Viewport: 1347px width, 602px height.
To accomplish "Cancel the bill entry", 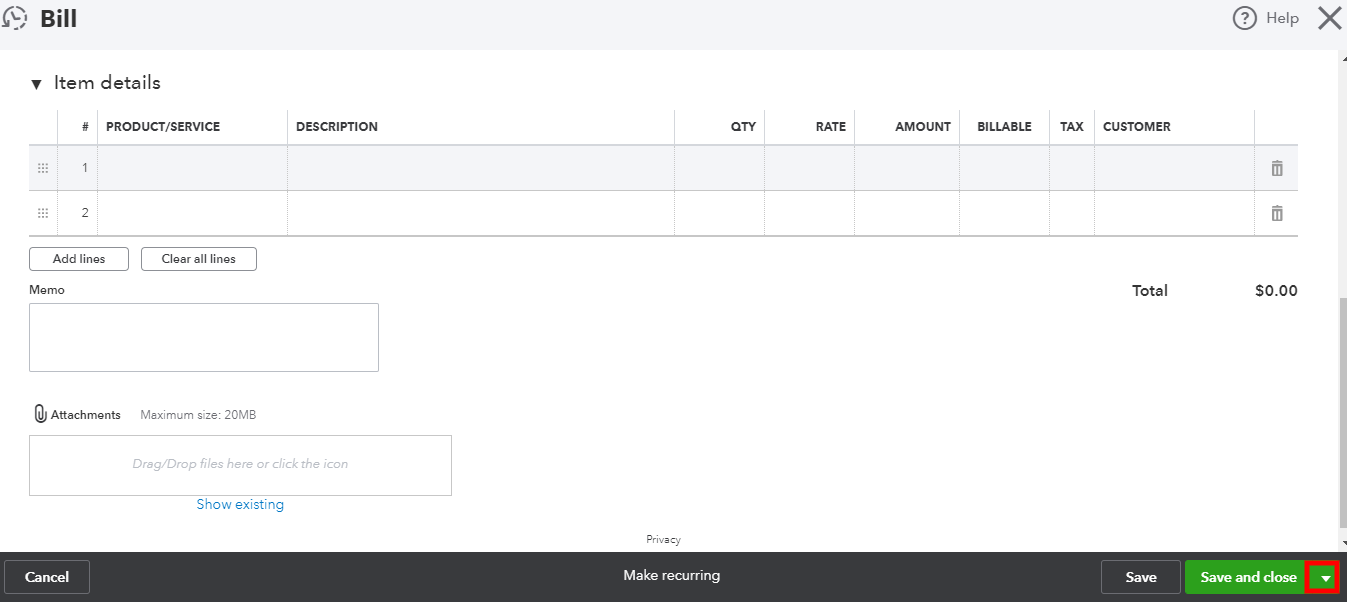I will (47, 577).
